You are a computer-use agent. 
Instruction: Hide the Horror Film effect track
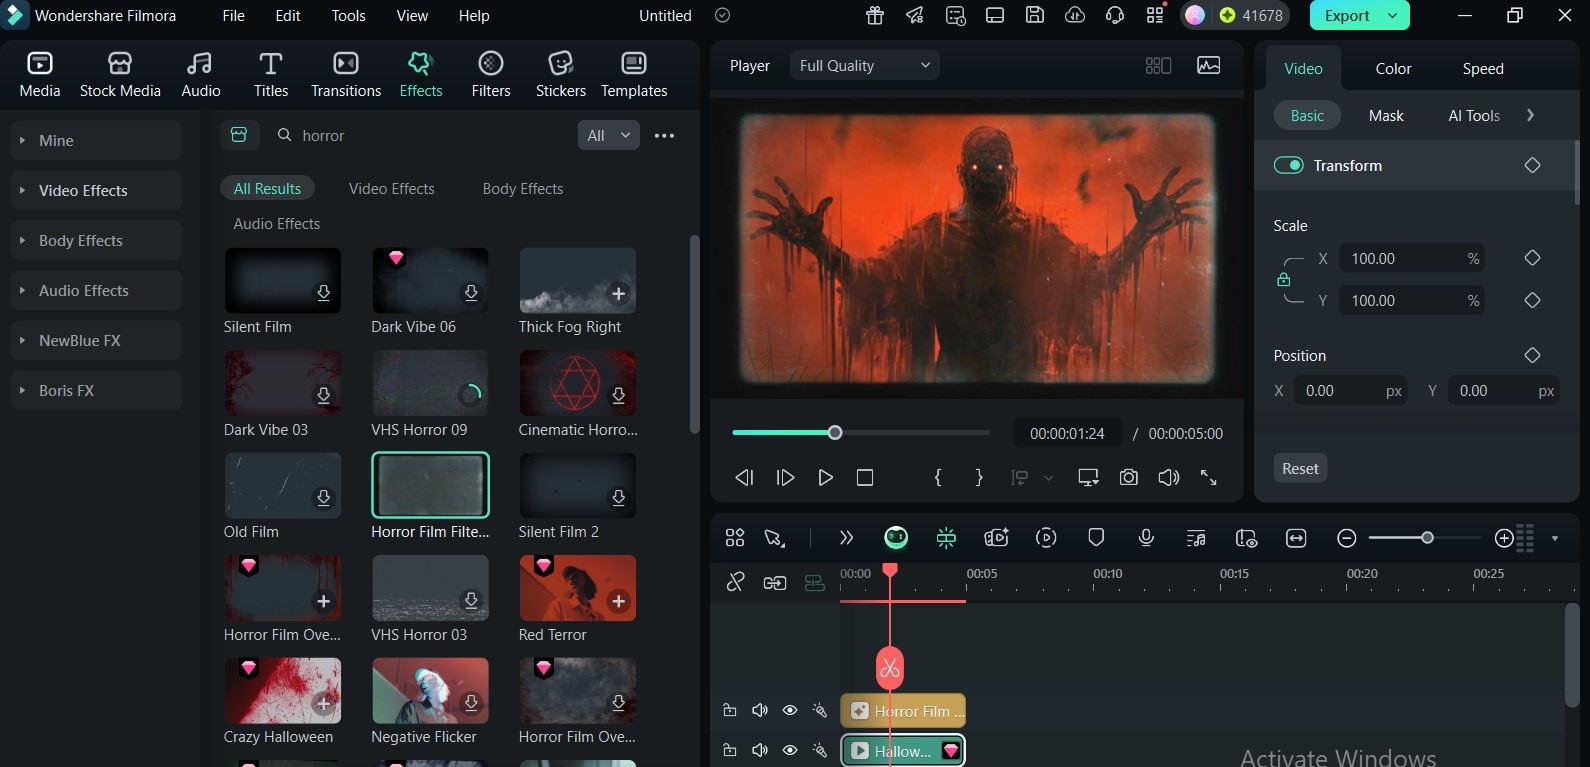(x=790, y=711)
